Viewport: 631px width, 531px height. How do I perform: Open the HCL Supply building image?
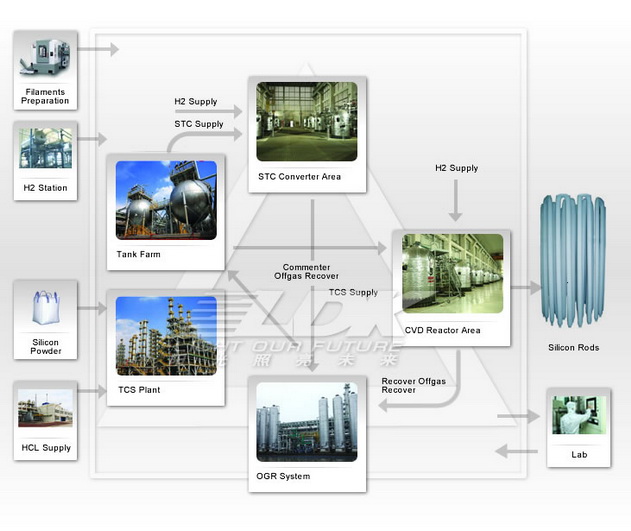[x=45, y=409]
